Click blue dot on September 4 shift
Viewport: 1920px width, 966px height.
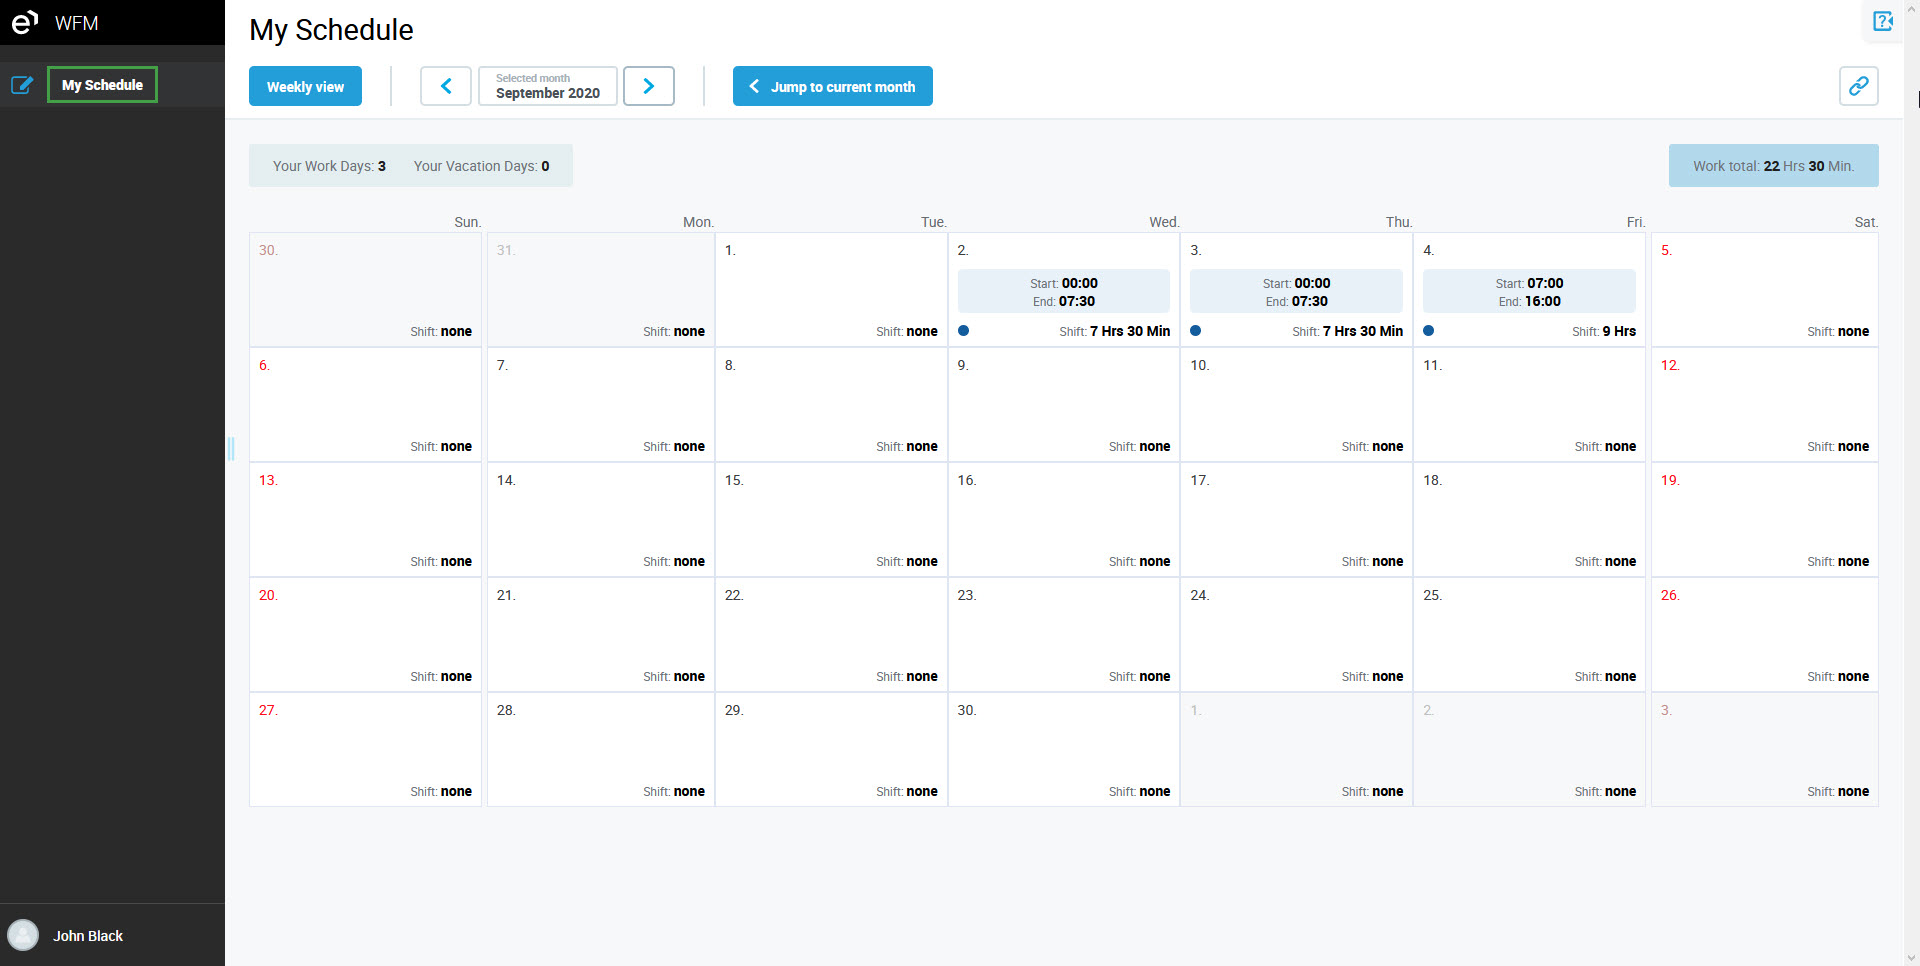click(1428, 330)
